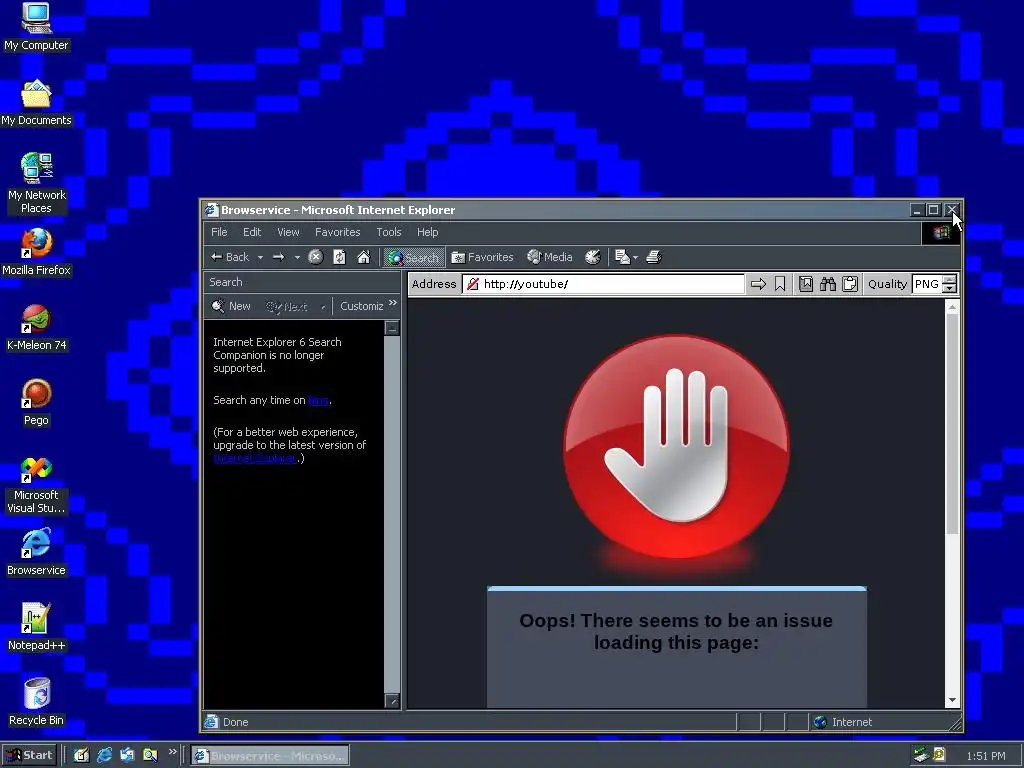
Task: Expand the quick launch overflow chevron
Action: point(172,752)
